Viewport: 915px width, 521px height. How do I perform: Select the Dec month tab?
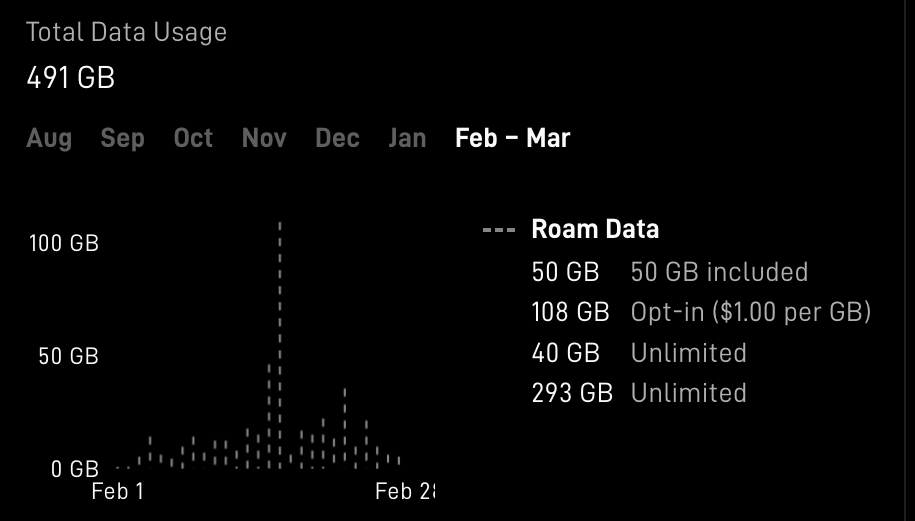[337, 138]
